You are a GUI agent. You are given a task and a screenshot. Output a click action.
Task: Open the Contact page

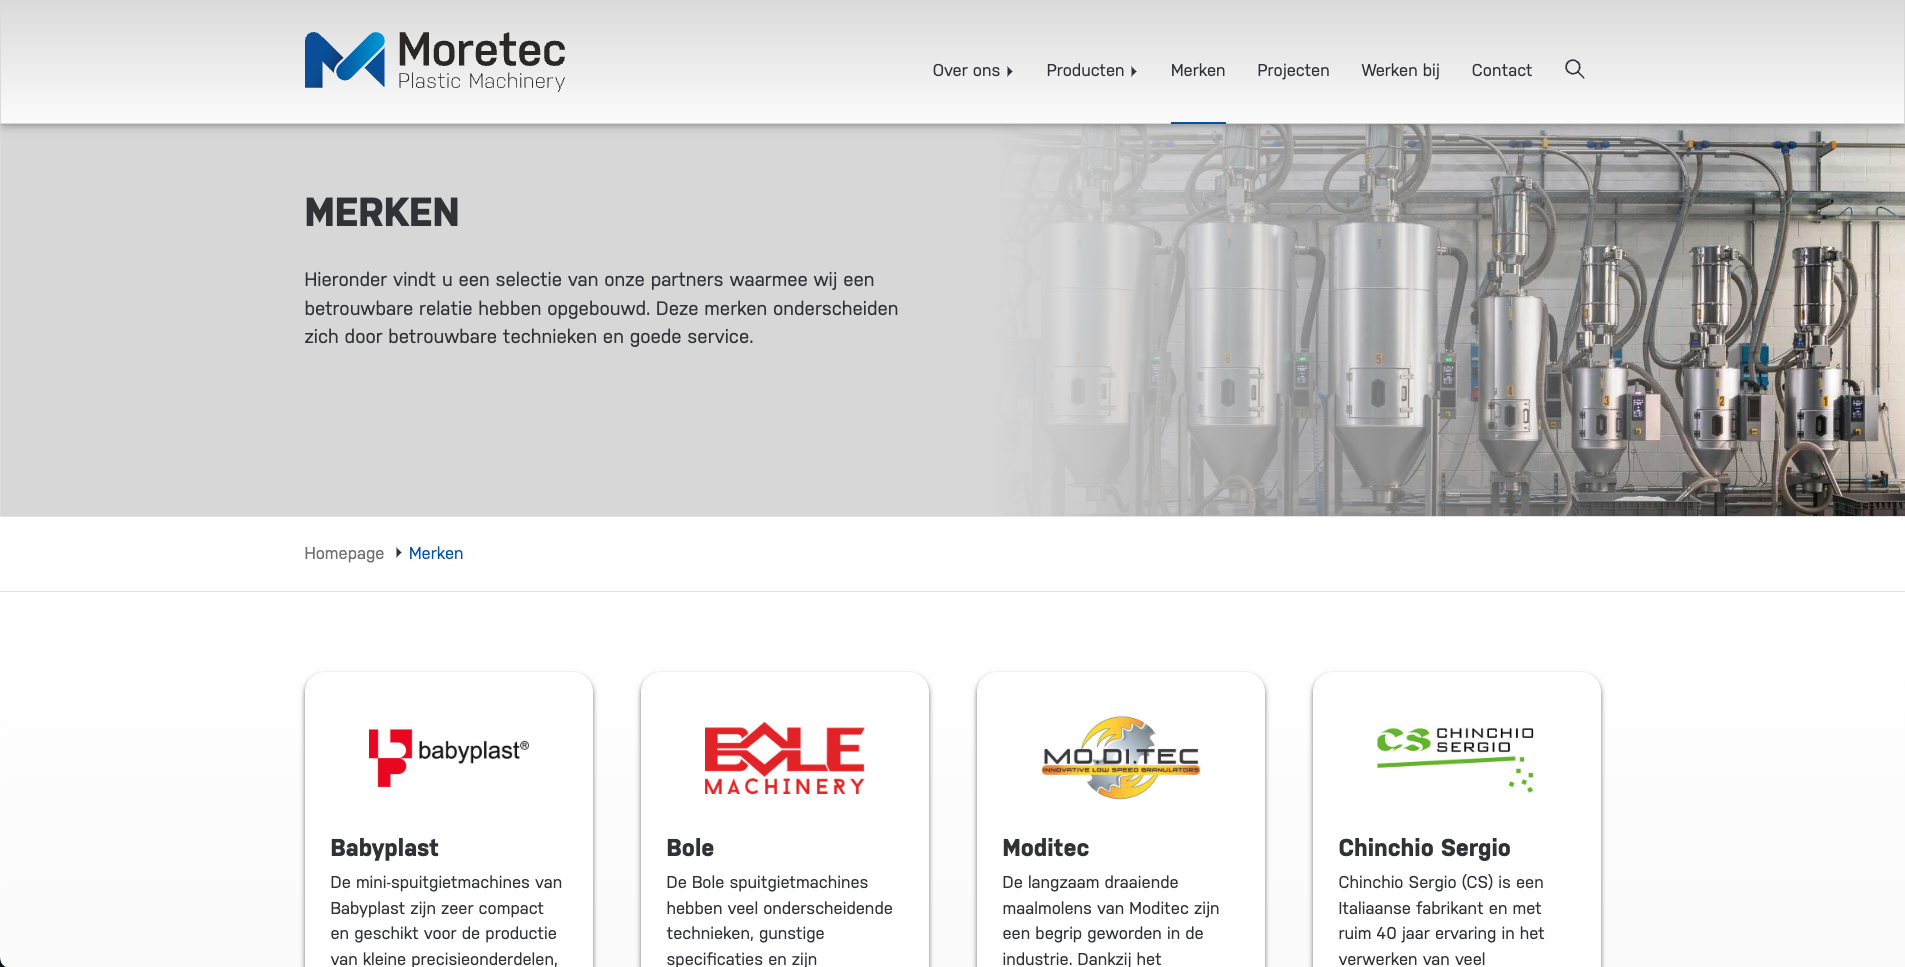click(x=1501, y=70)
